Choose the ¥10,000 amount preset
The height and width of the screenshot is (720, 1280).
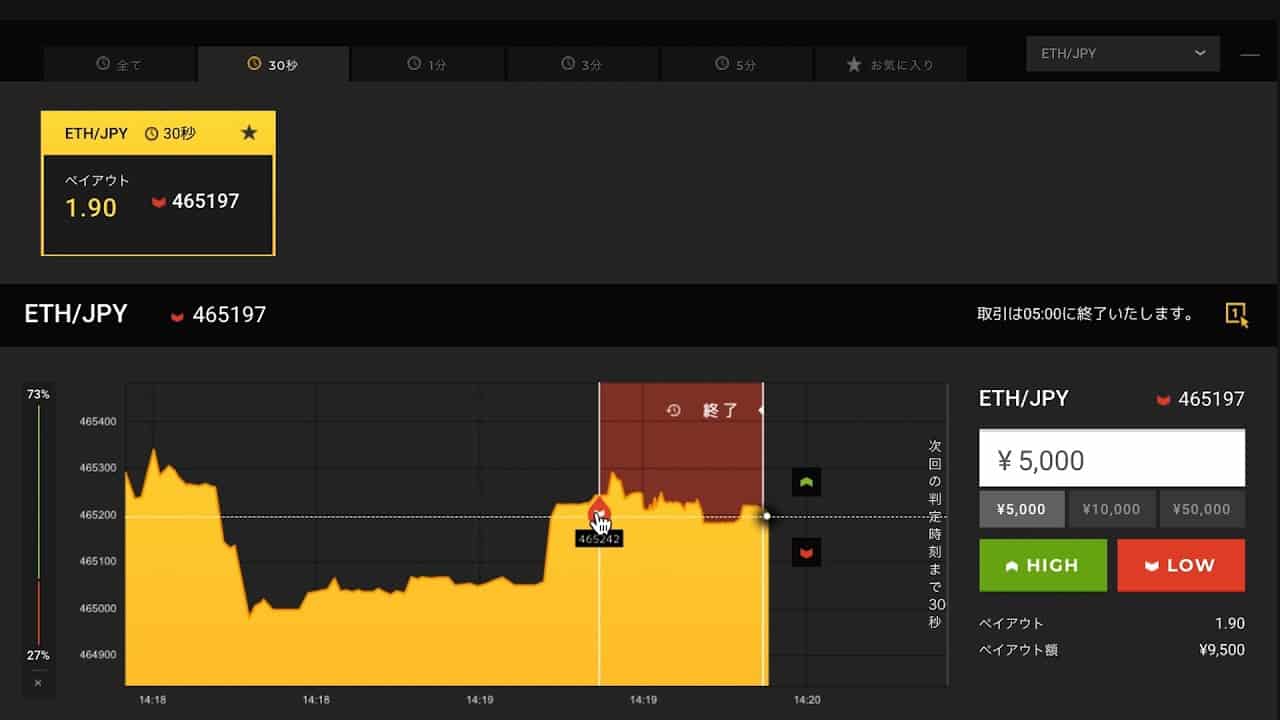[1112, 509]
